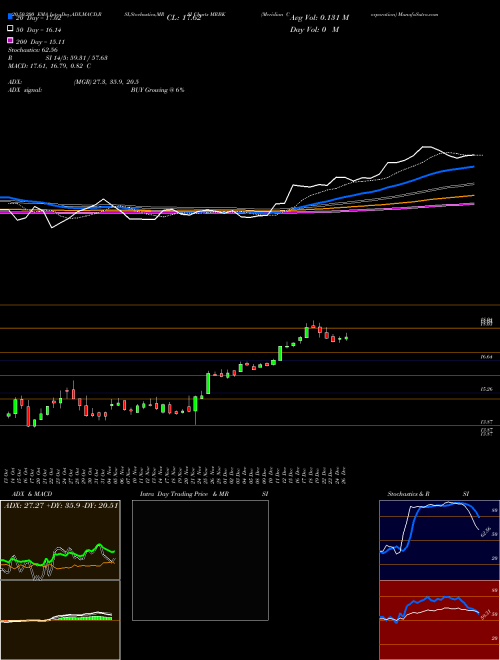Click the magenta 200 Day legend swatch
The image size is (500, 660).
[10, 40]
